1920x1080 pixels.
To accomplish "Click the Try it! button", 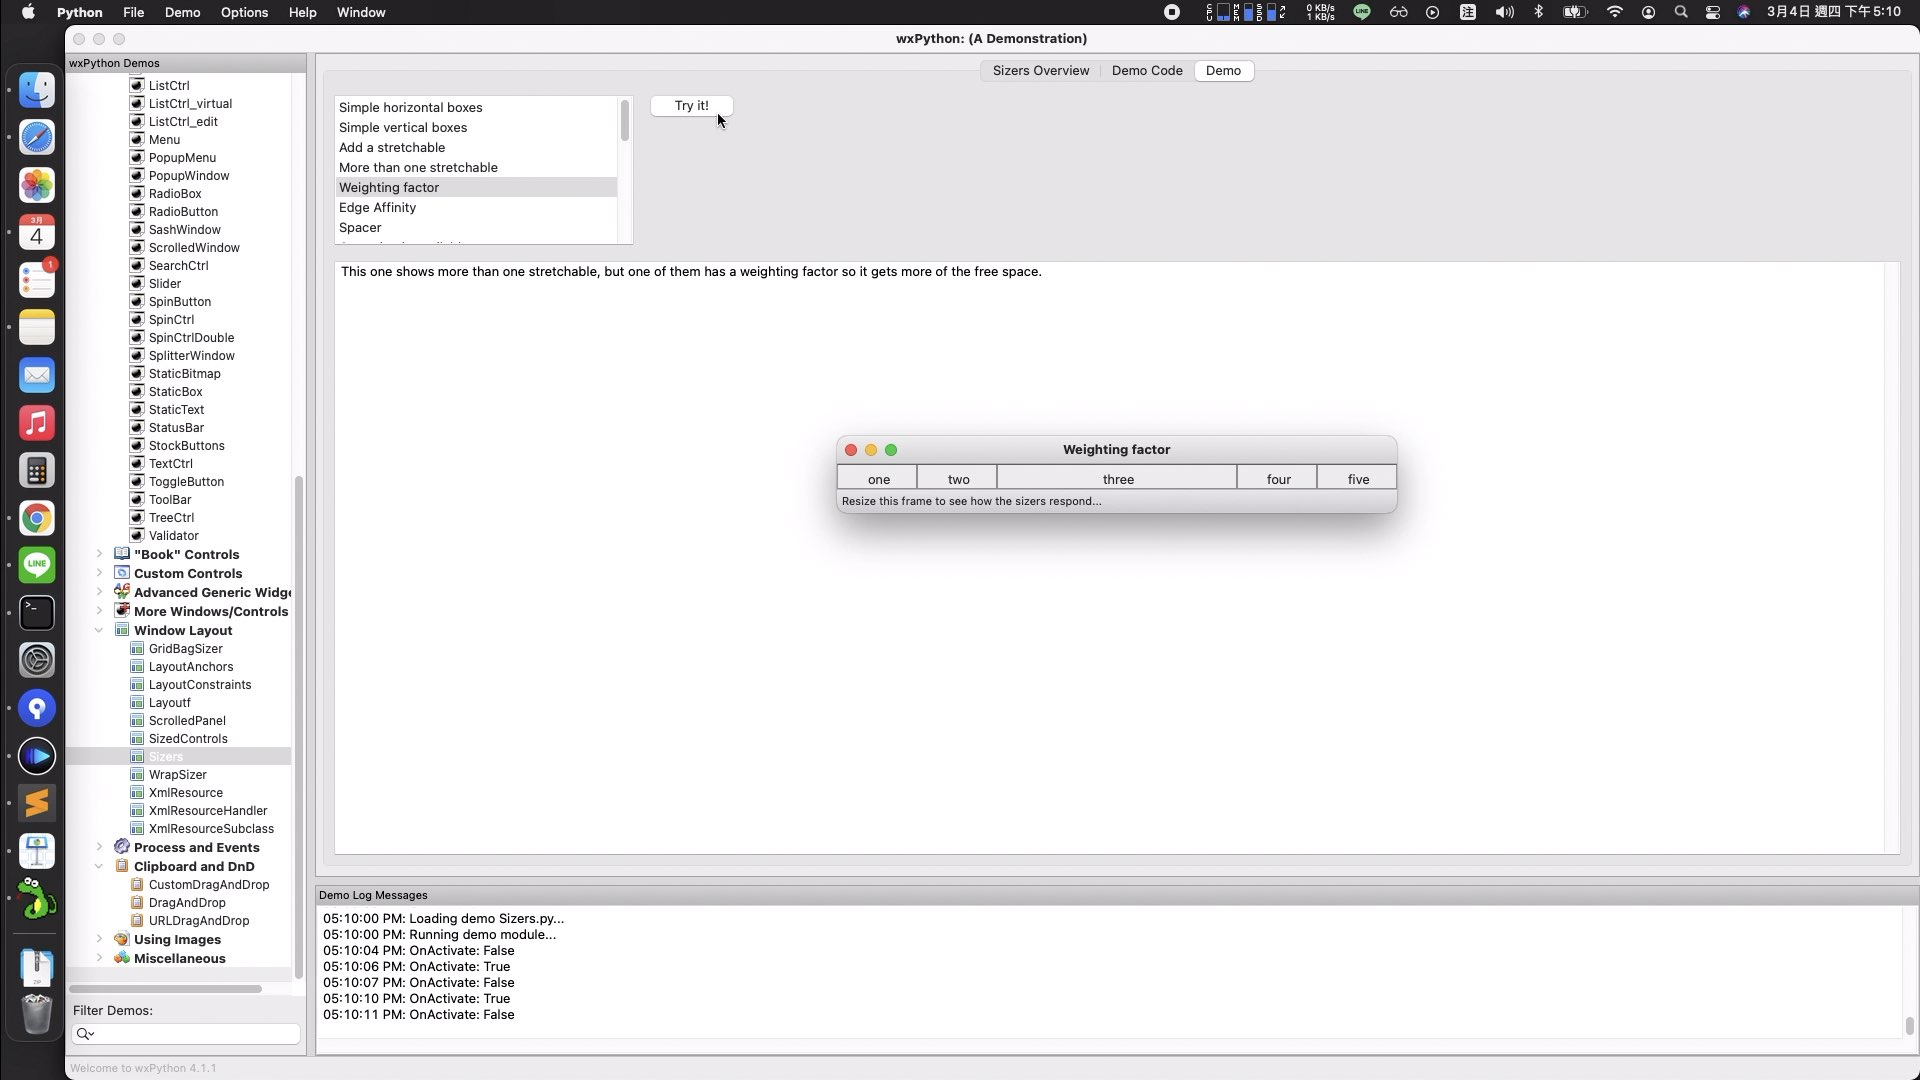I will click(x=691, y=105).
